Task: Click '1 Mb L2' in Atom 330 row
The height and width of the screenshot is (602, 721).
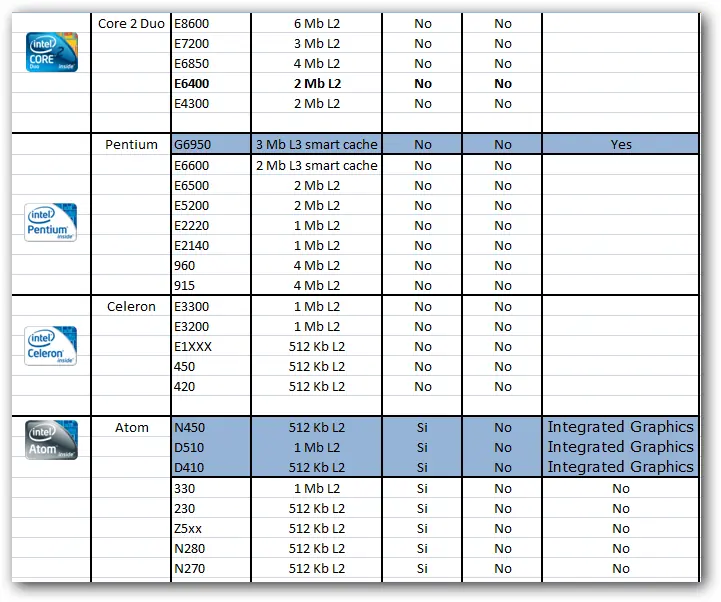Action: tap(317, 488)
